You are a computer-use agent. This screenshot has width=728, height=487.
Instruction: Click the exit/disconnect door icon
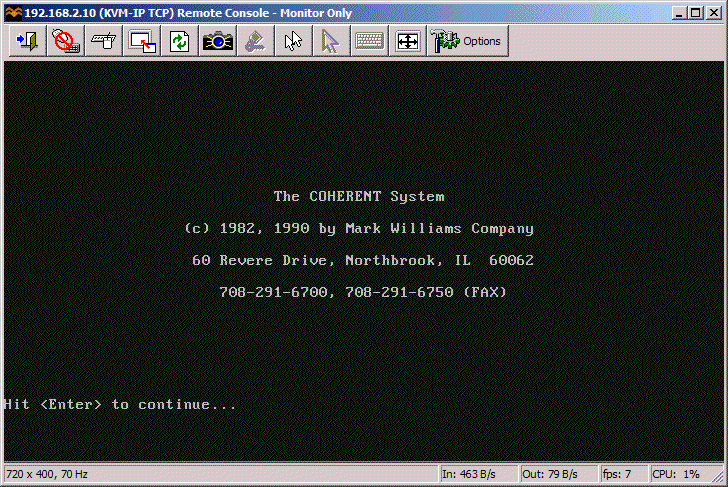(x=27, y=41)
